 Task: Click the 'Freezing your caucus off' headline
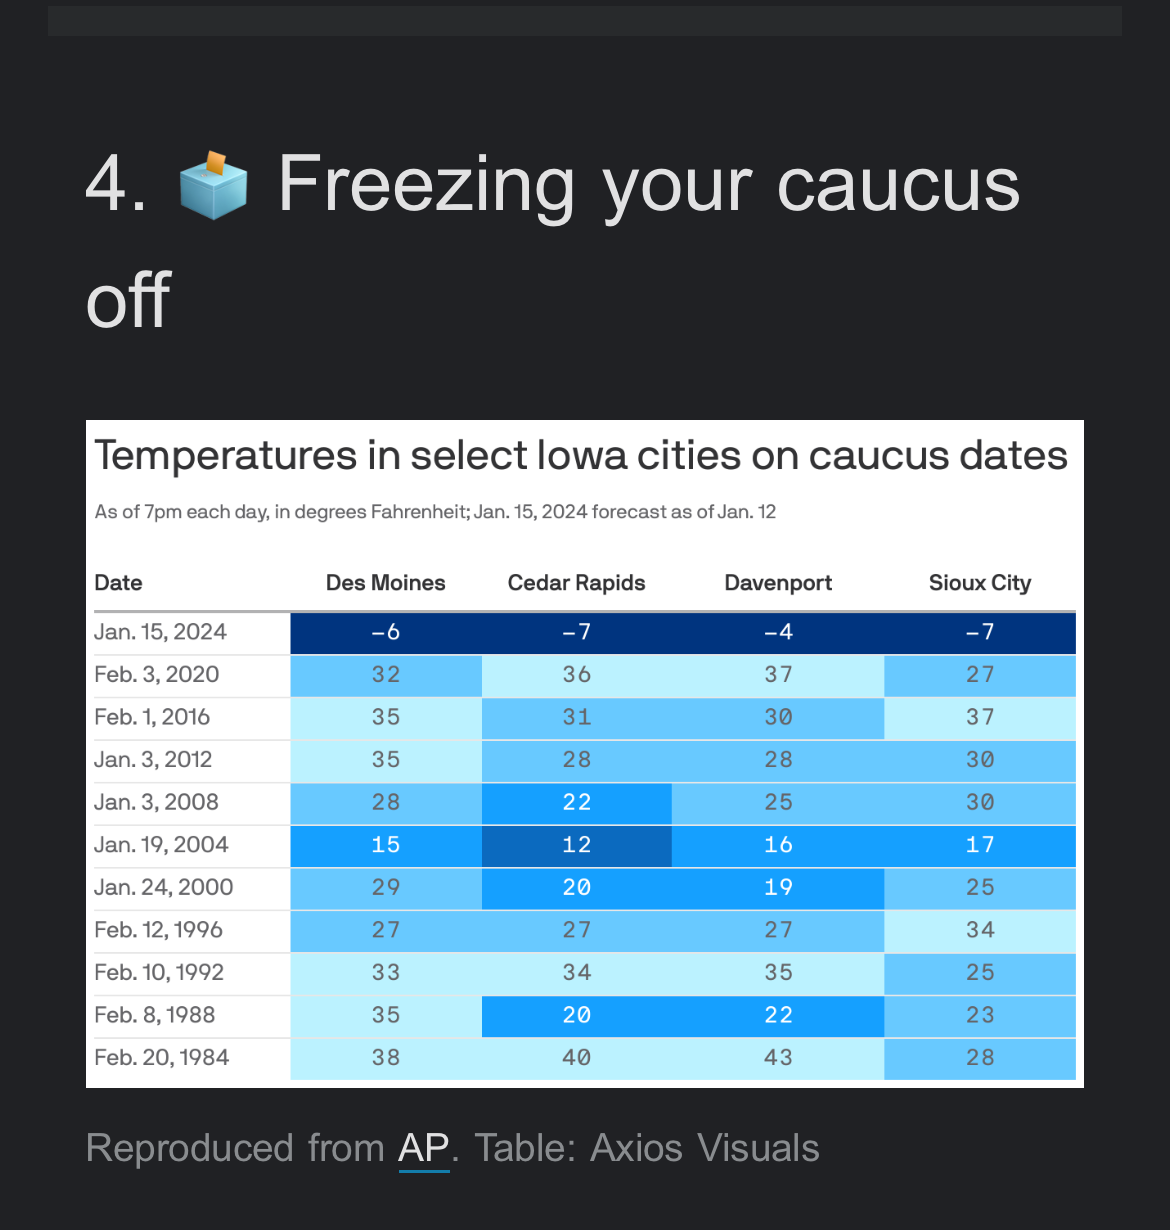[x=648, y=185]
